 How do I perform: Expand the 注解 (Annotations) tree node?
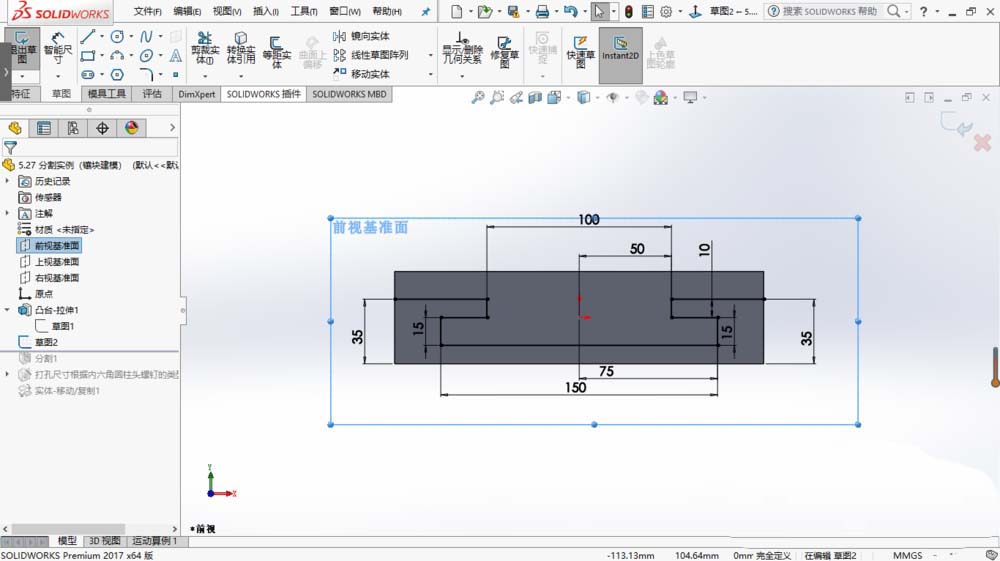(8, 213)
